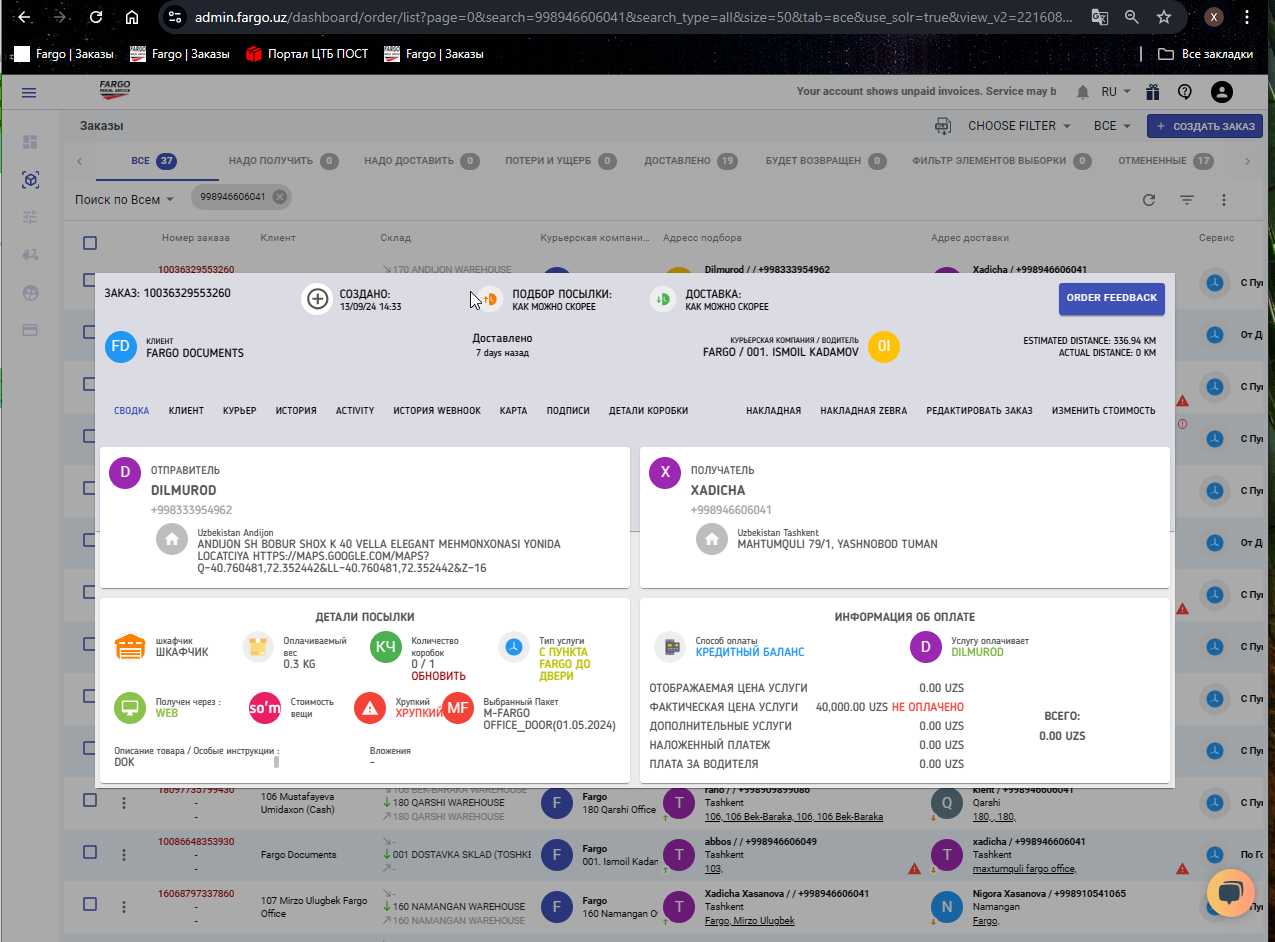Viewport: 1275px width, 942px height.
Task: Click the ДОСТАВКА green status icon
Action: tap(662, 299)
